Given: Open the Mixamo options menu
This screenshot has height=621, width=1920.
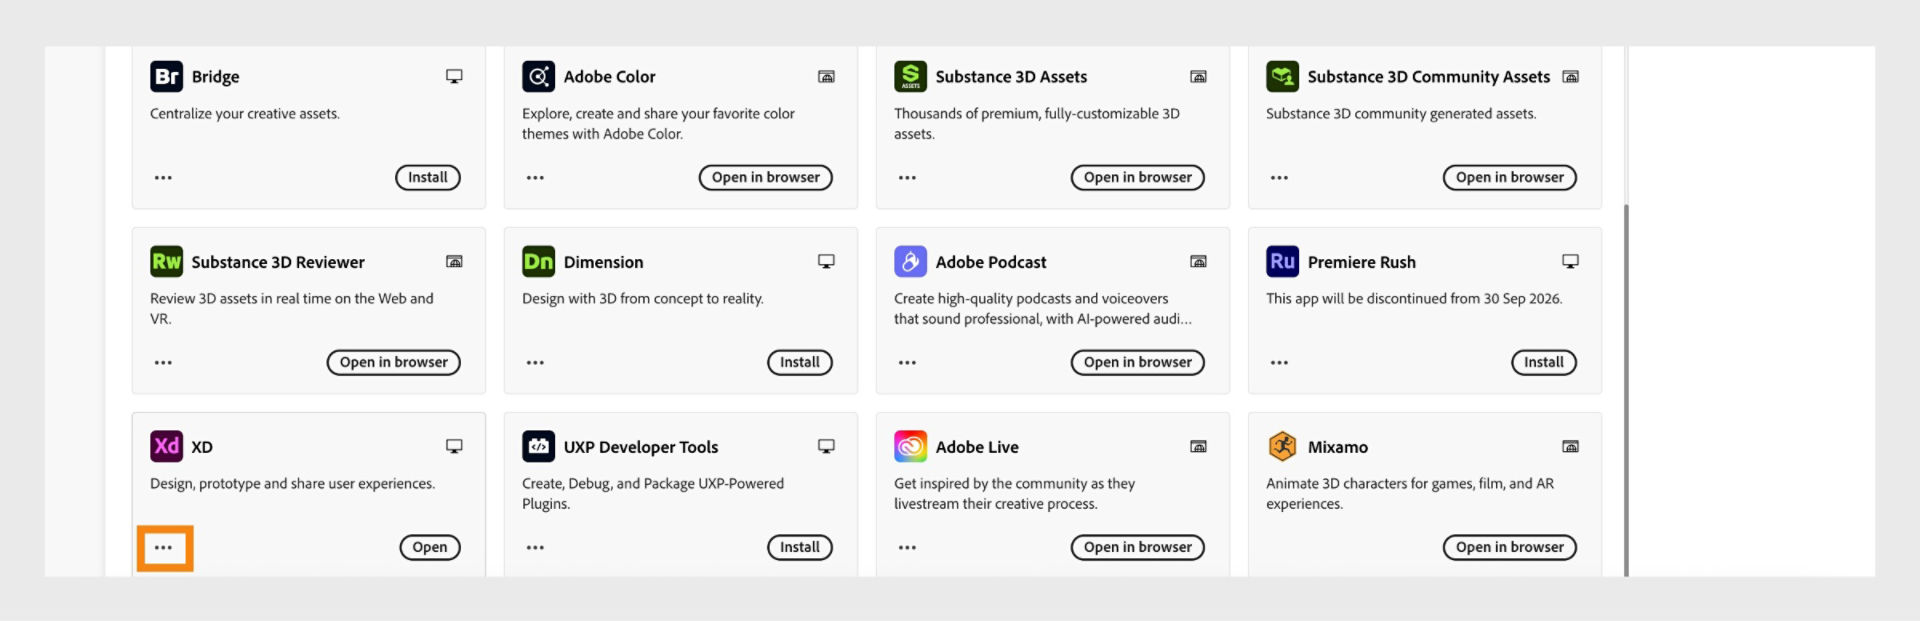Looking at the screenshot, I should tap(1279, 547).
